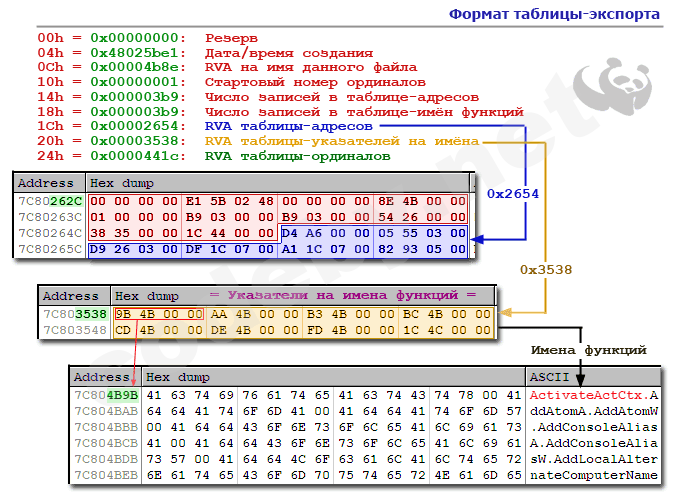Click green text 'RVA таблицы-ординалов'

[x=297, y=156]
